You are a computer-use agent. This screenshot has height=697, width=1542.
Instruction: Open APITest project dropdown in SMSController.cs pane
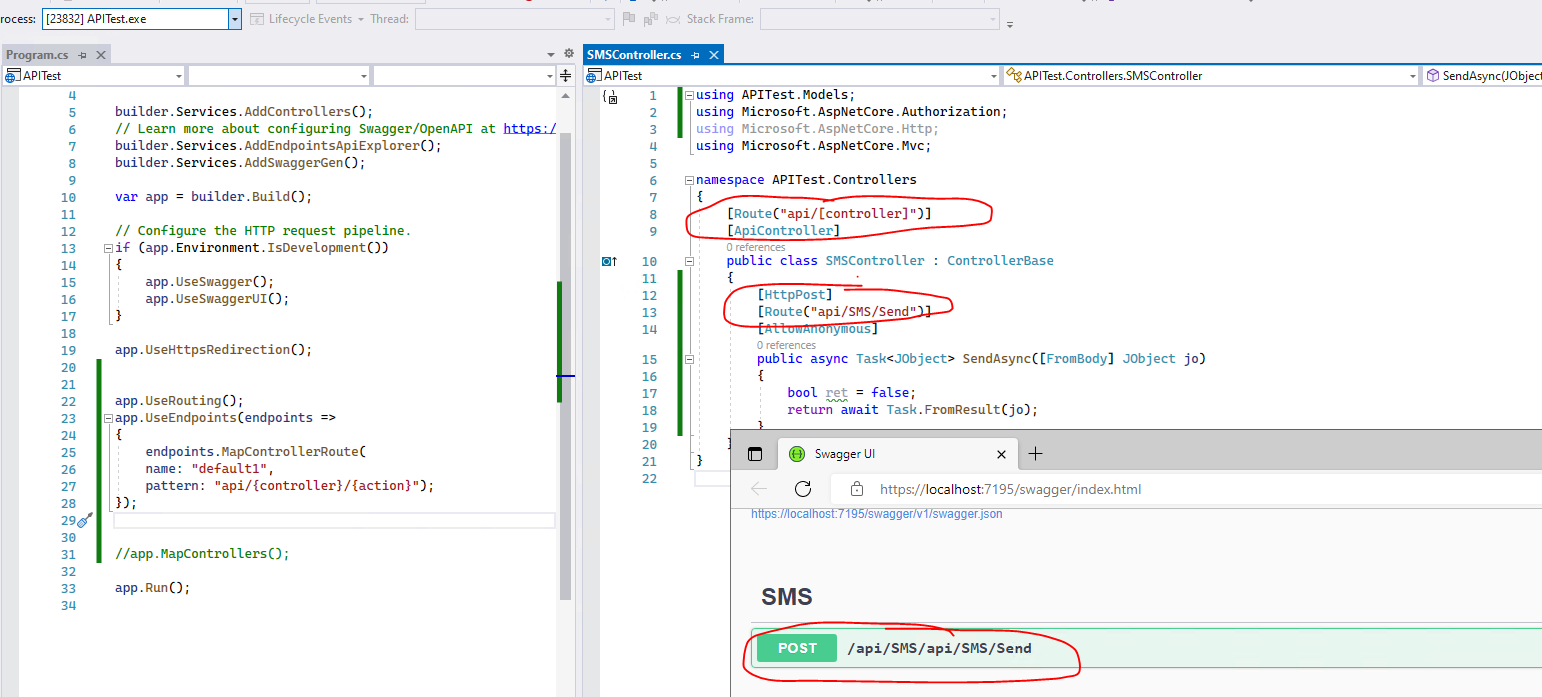point(792,76)
